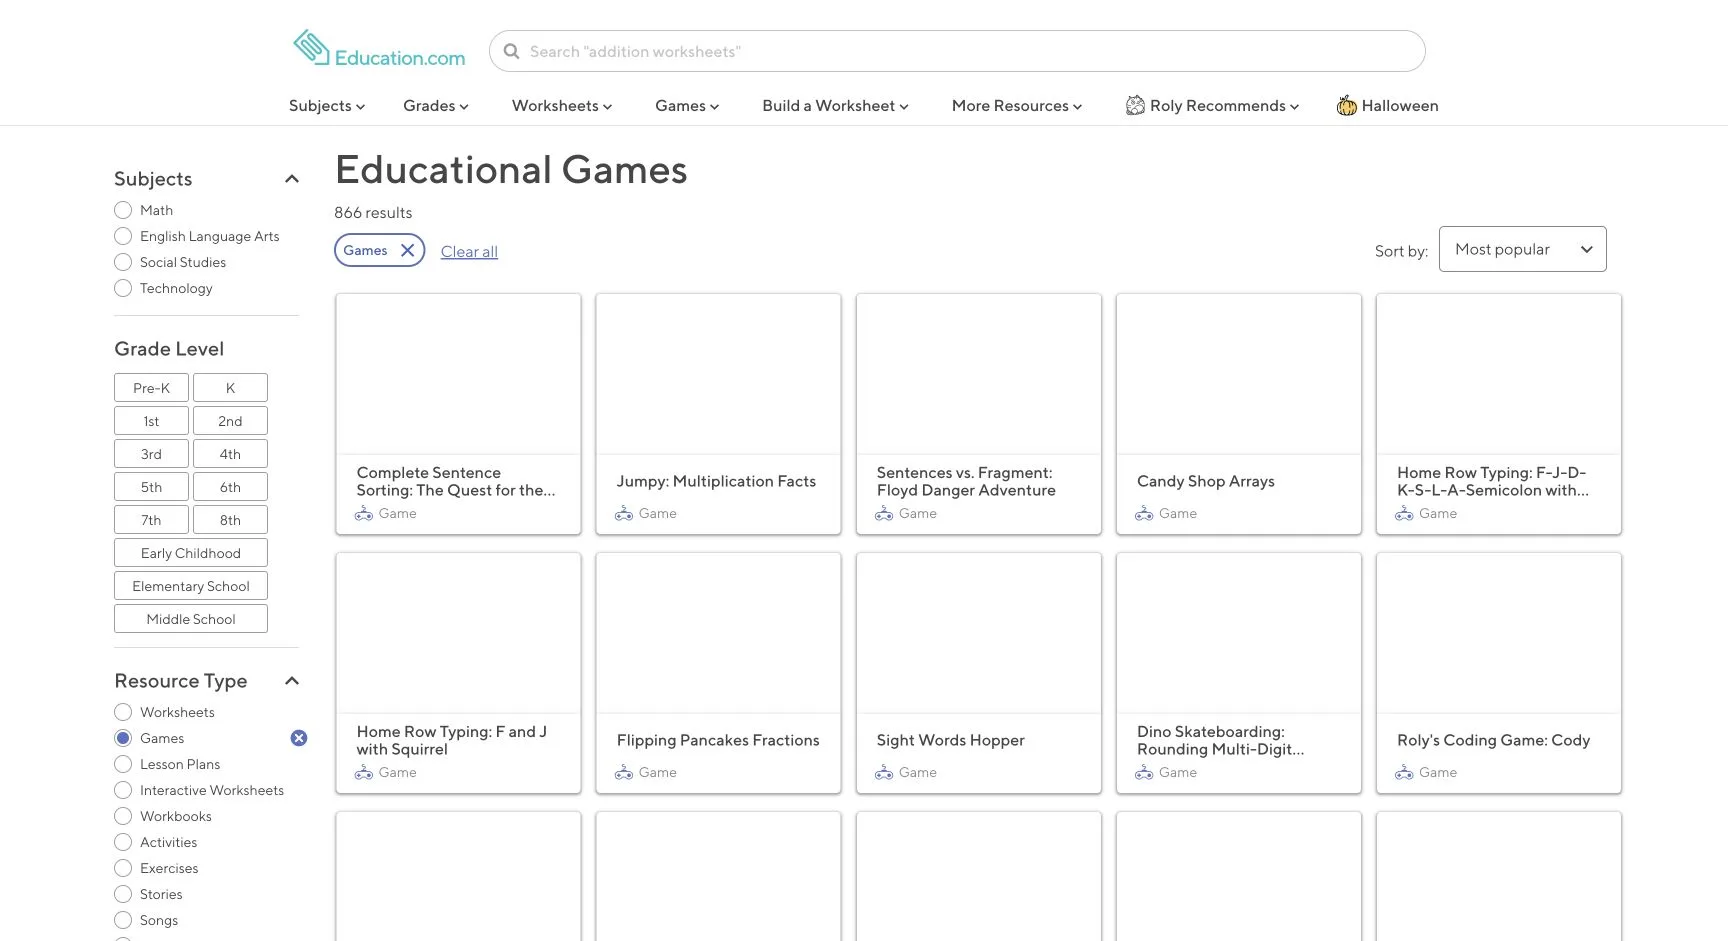The width and height of the screenshot is (1728, 941).
Task: Click the Clear all link
Action: pos(469,252)
